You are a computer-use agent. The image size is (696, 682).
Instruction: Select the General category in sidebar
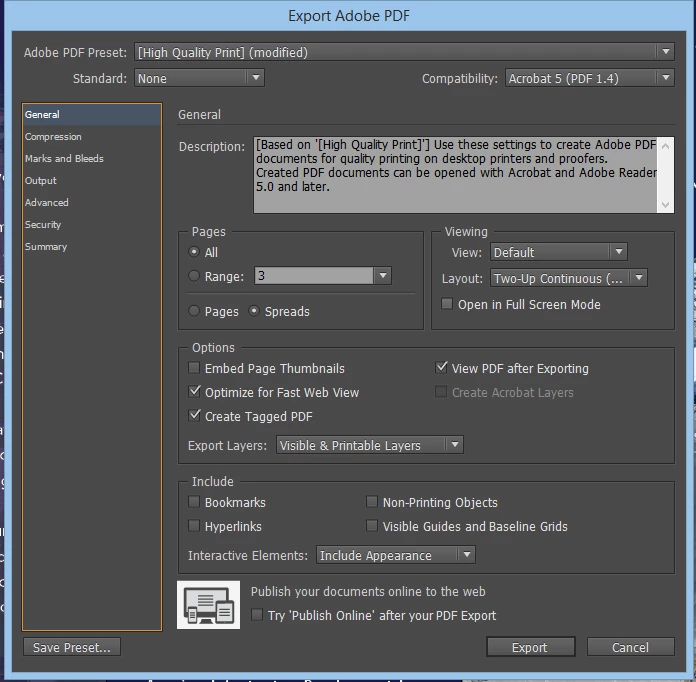92,115
